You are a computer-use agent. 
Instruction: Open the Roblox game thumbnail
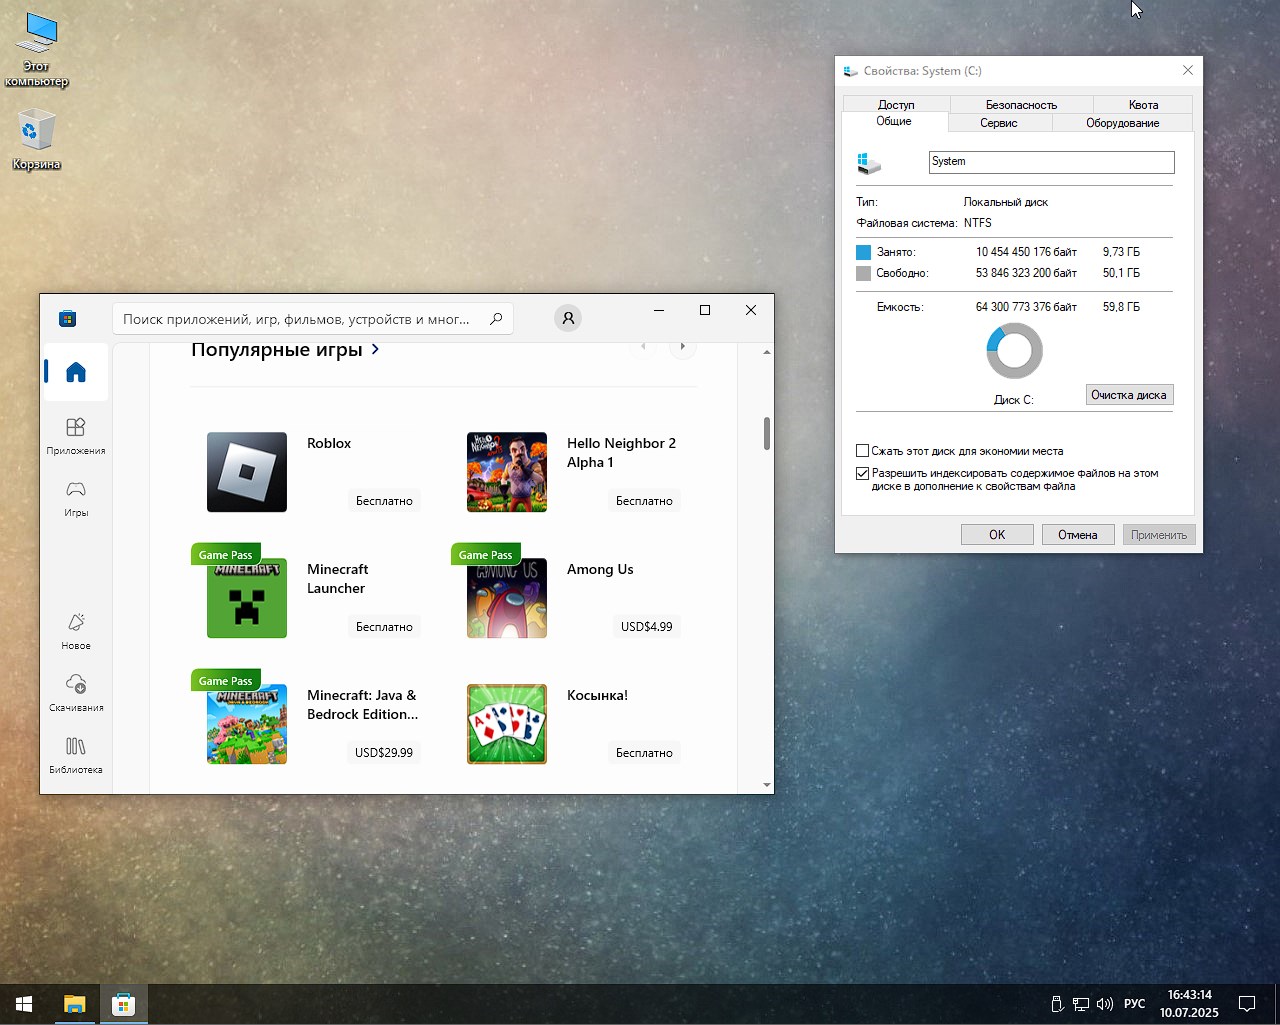click(247, 472)
